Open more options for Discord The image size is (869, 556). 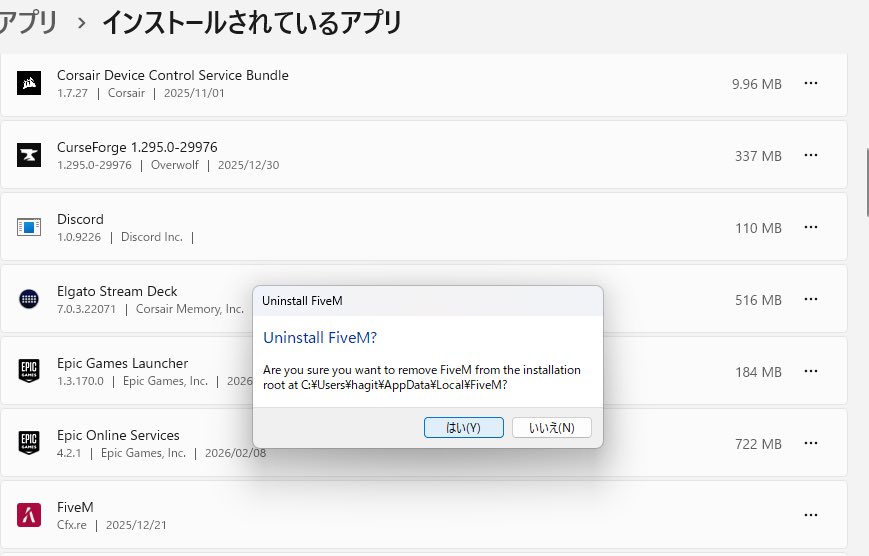click(811, 227)
